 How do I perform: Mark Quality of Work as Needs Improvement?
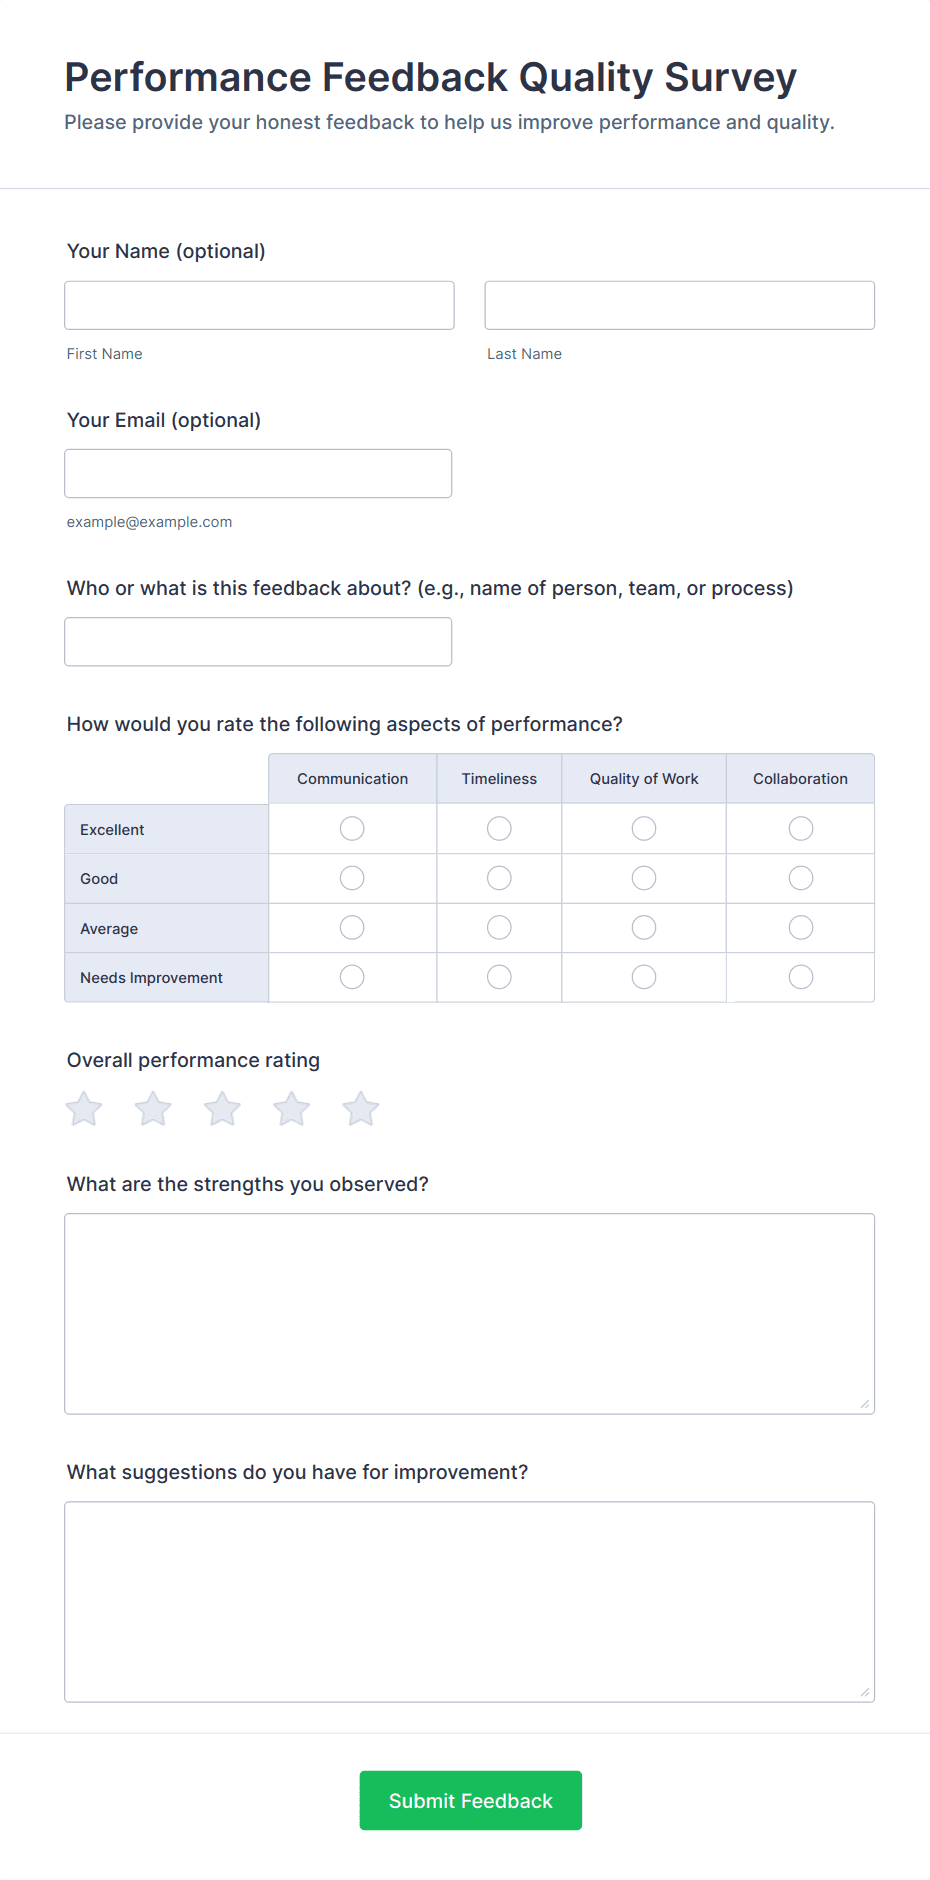(643, 976)
